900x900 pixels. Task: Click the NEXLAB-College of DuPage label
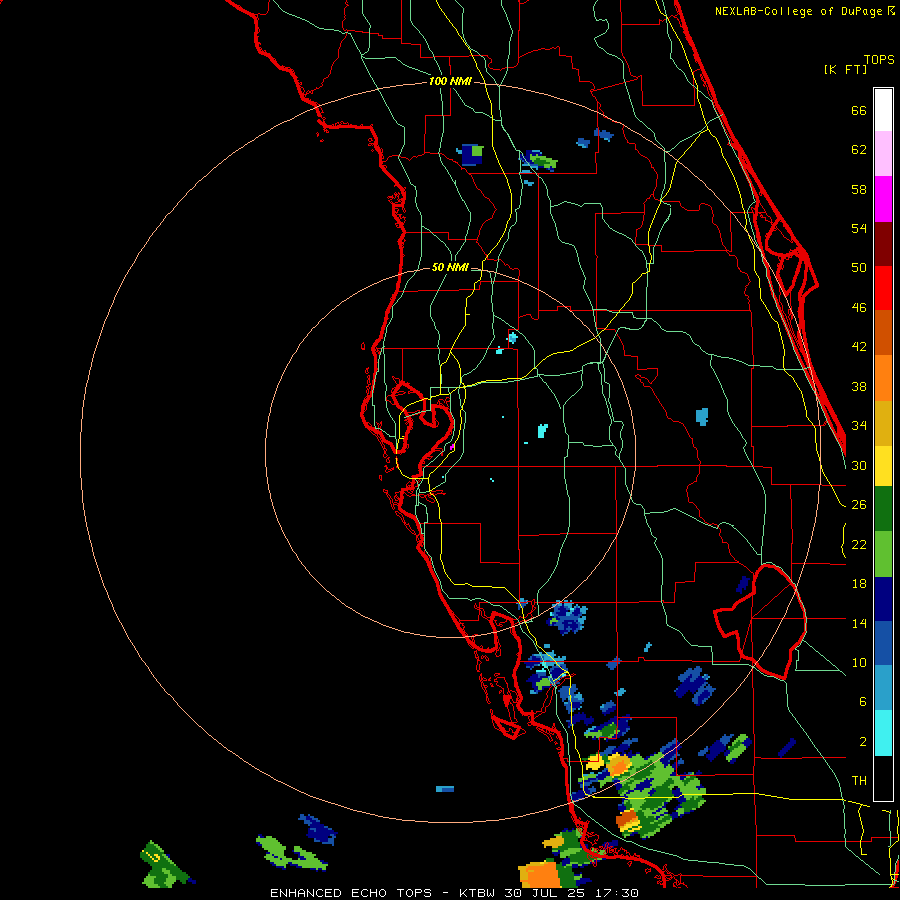point(798,11)
